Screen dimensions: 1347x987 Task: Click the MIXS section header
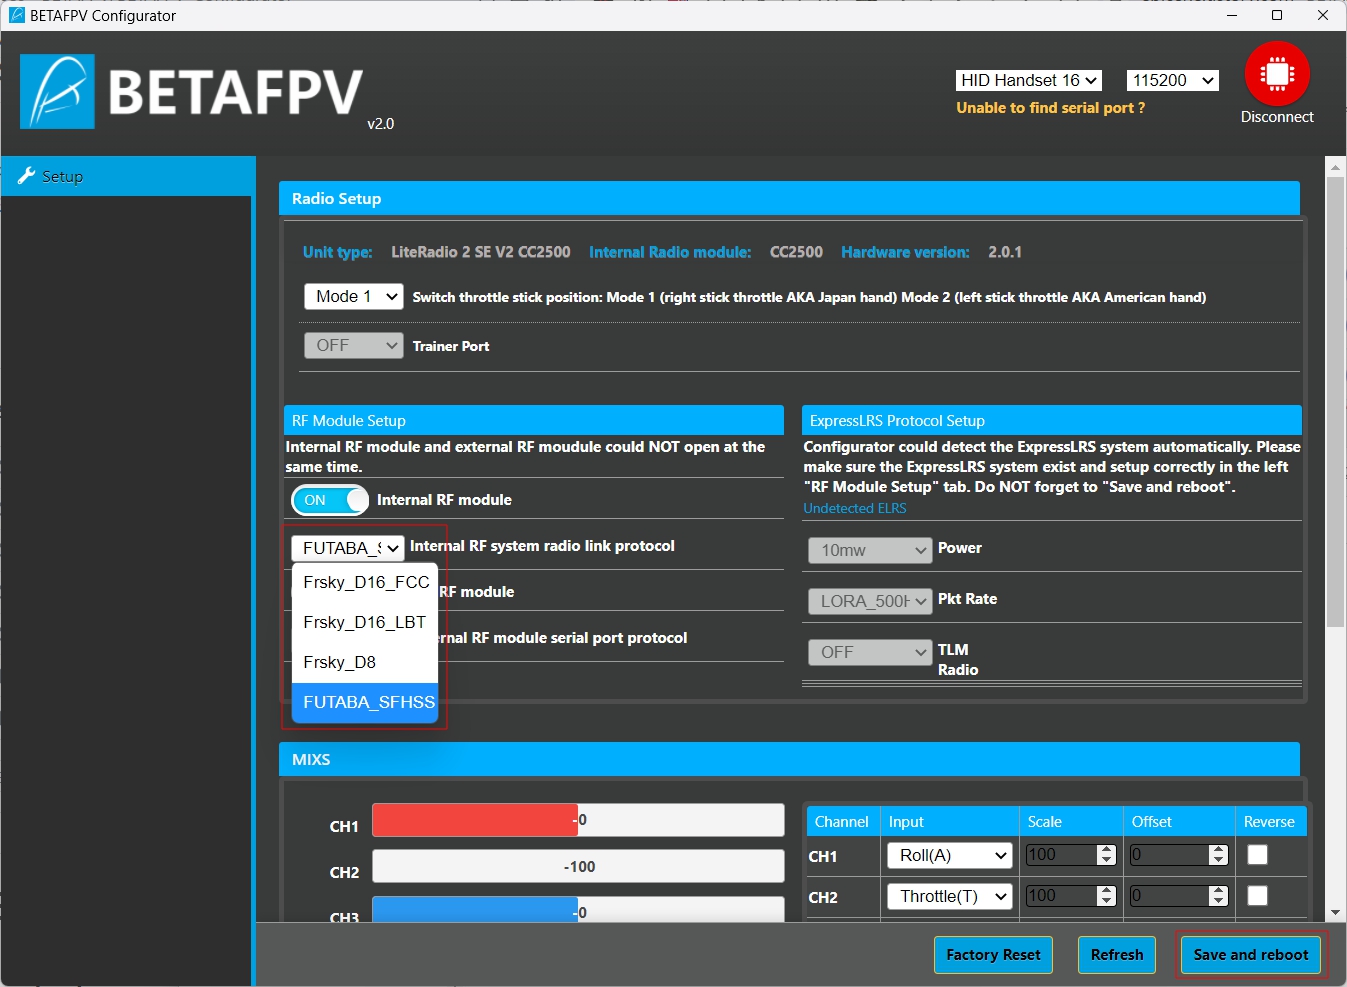[x=789, y=759]
